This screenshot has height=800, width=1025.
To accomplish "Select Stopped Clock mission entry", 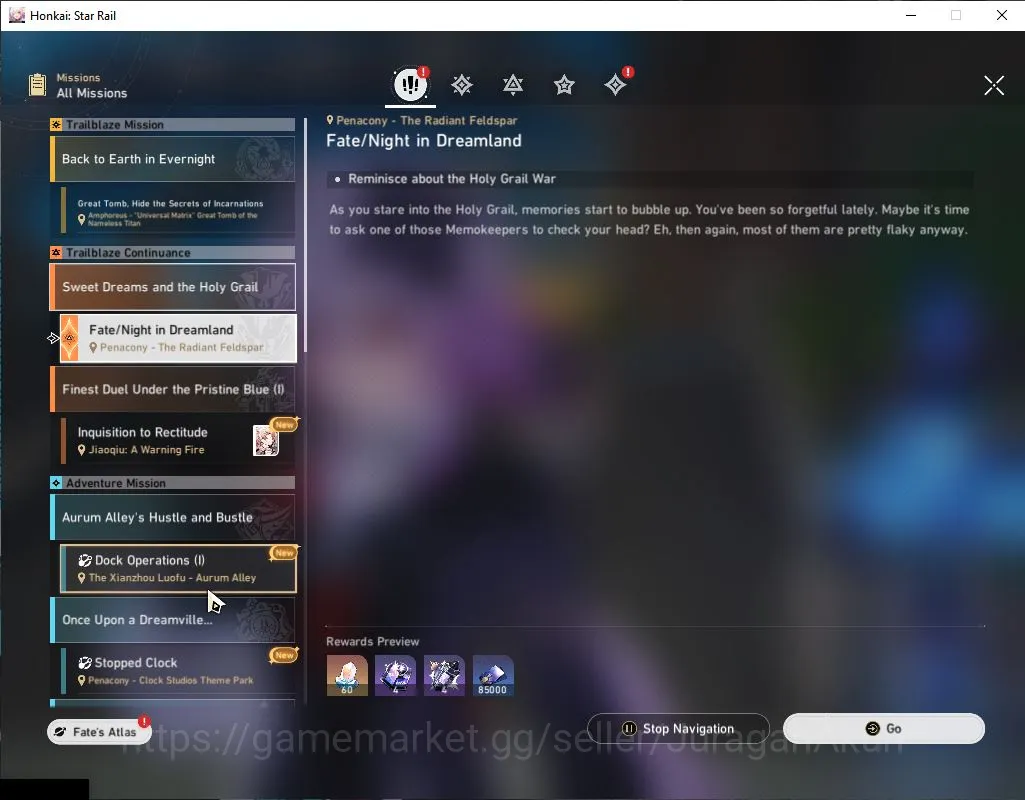I will (x=178, y=671).
